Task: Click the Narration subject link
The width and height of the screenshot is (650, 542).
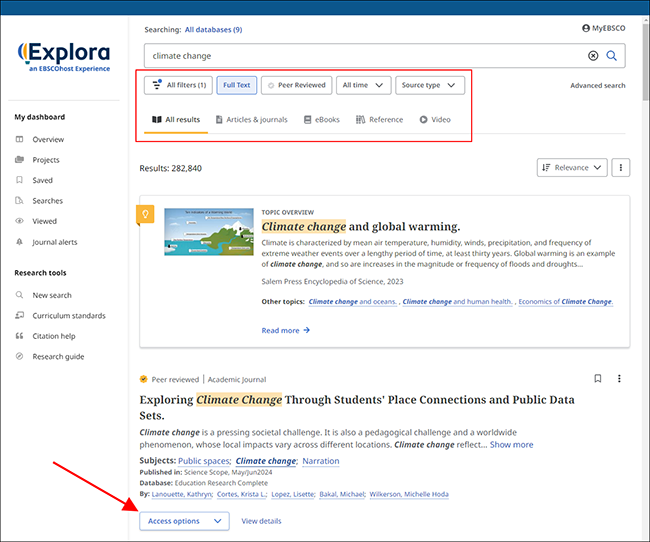Action: pyautogui.click(x=321, y=461)
